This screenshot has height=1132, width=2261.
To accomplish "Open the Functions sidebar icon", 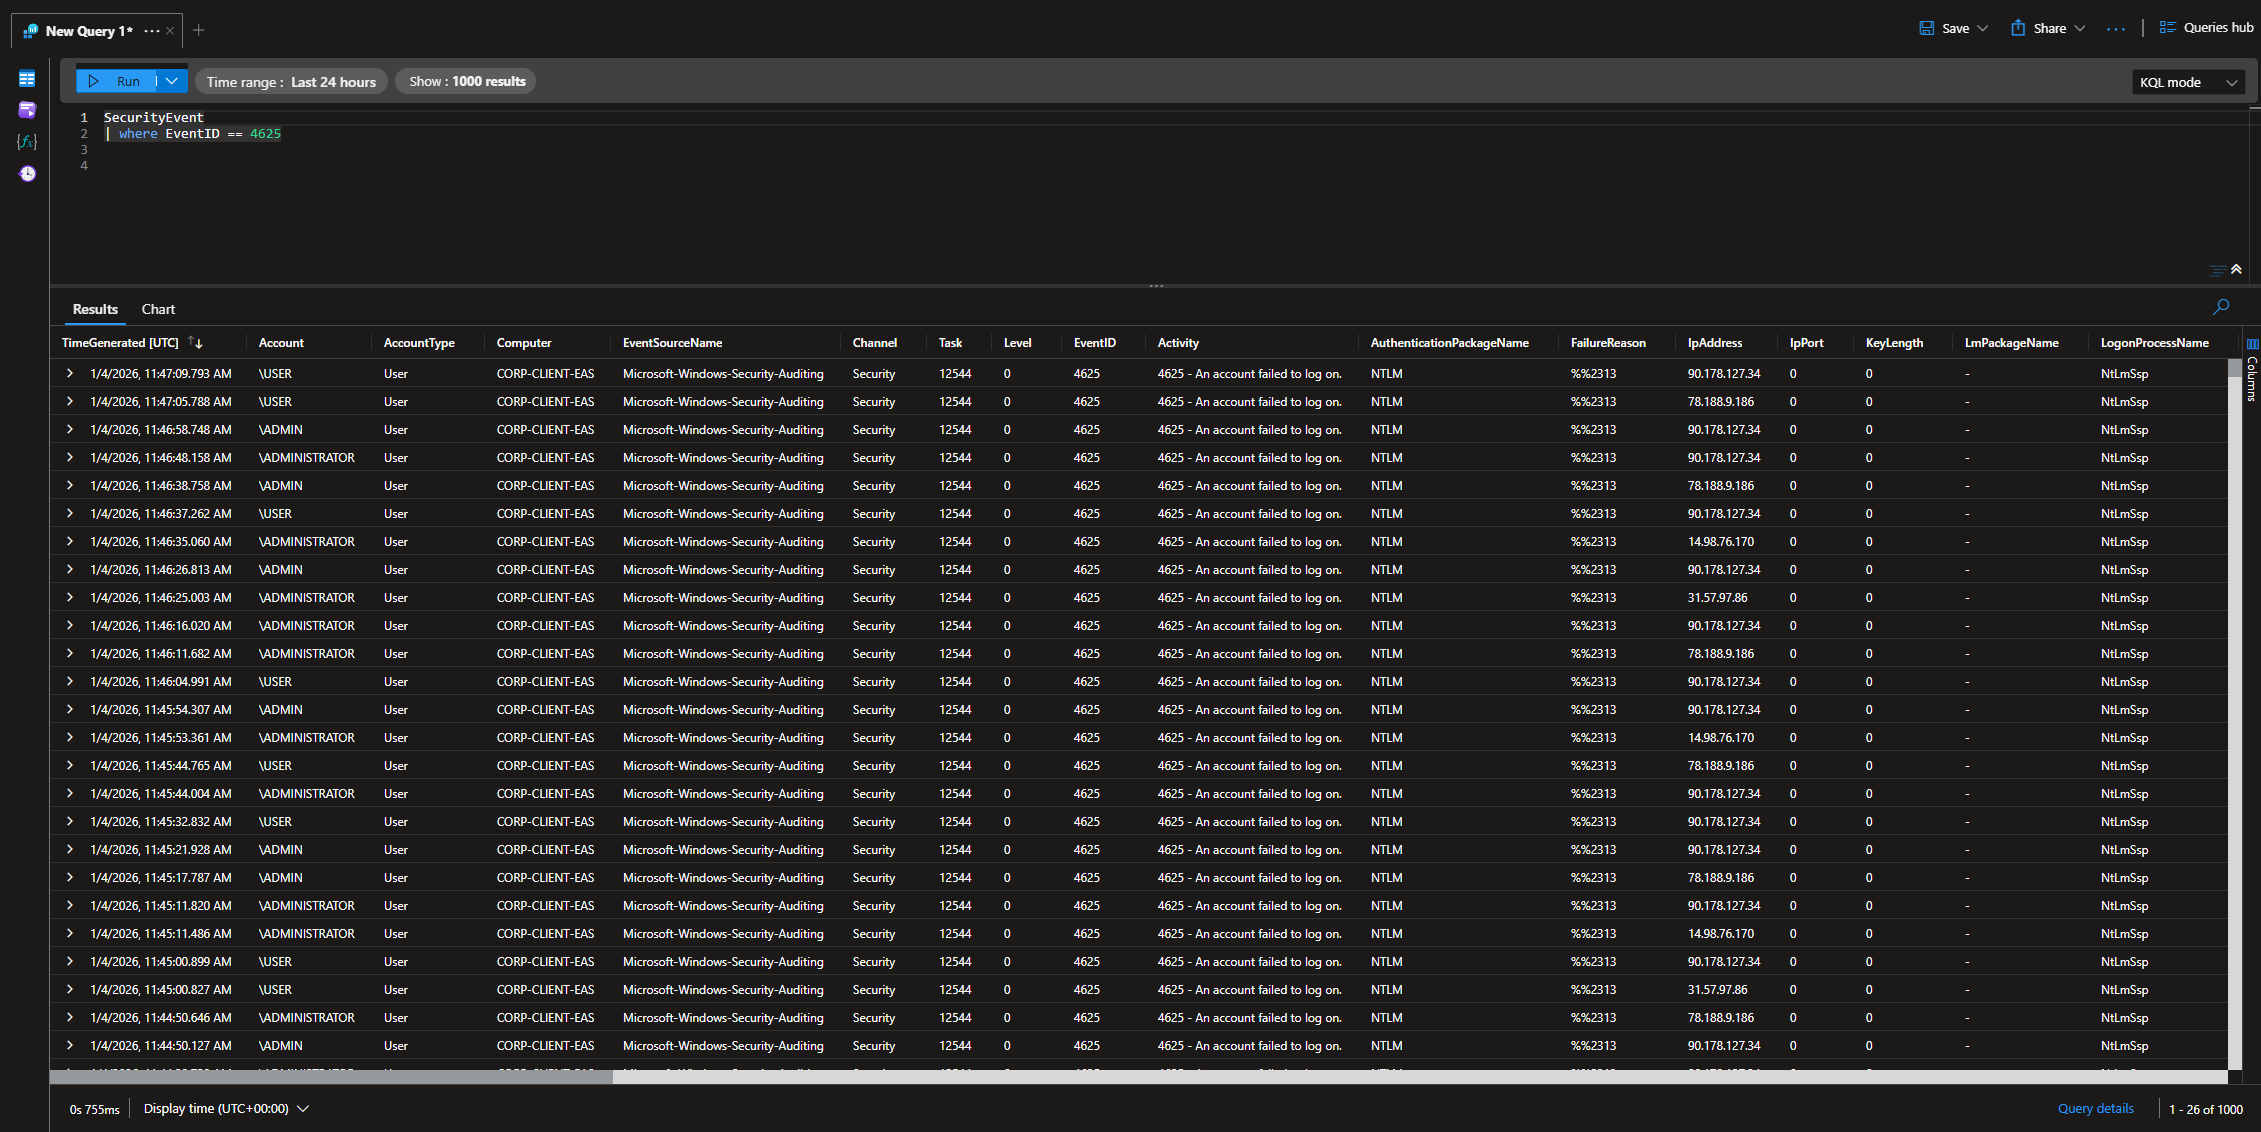I will (x=27, y=142).
